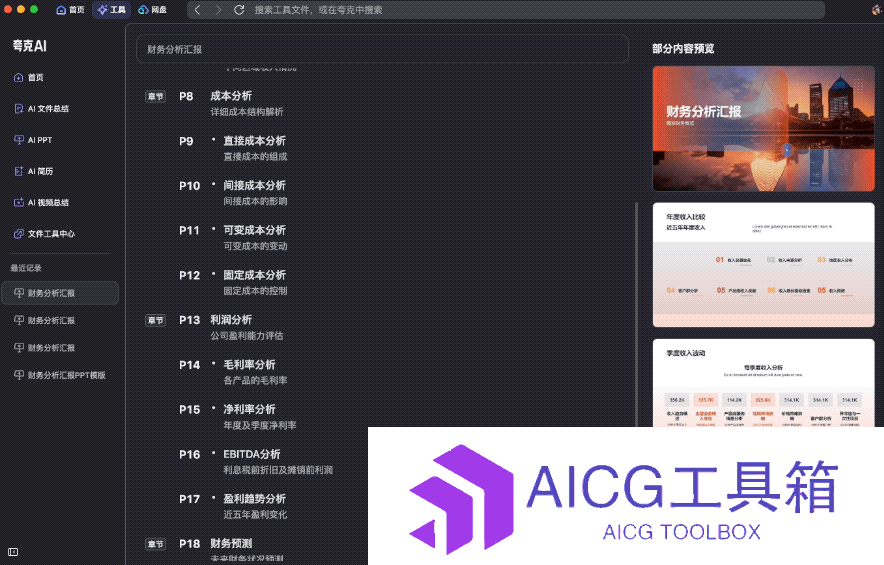Image resolution: width=884 pixels, height=565 pixels.
Task: Select 近五年盈利变化 subtitle
Action: (255, 514)
